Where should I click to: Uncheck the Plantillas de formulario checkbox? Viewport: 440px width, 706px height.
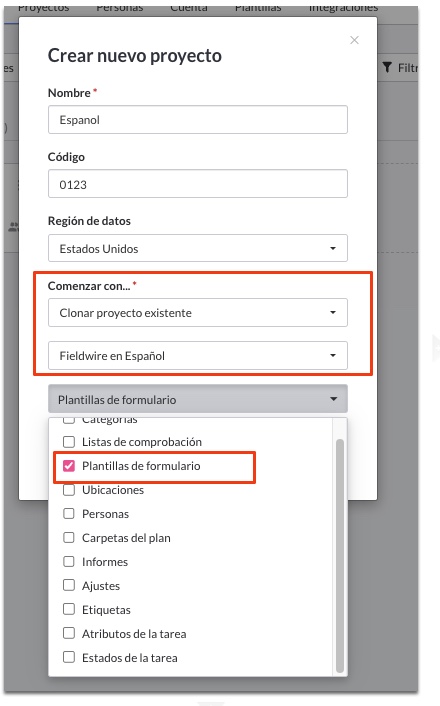coord(69,466)
